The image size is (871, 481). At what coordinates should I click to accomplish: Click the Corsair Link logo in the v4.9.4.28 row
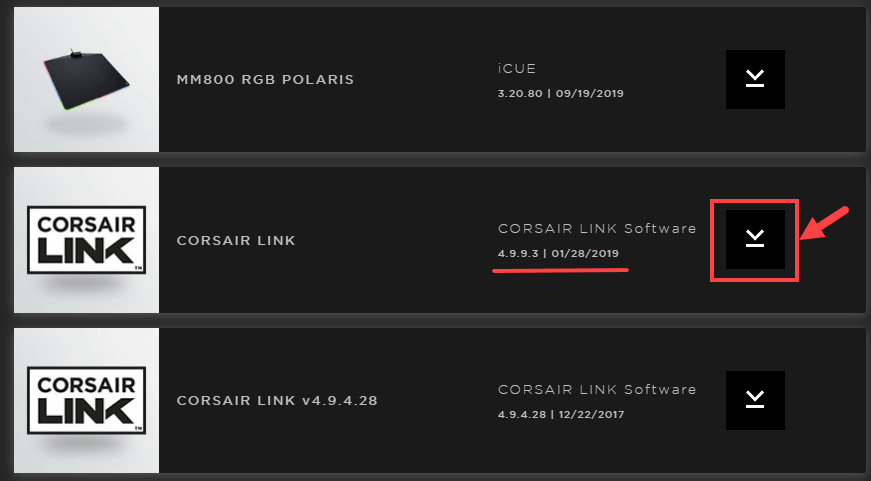point(88,400)
